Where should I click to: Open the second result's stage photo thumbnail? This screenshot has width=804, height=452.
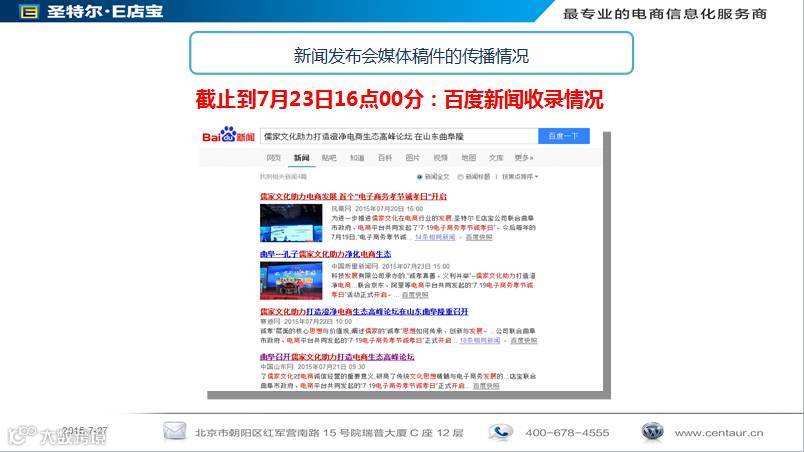pos(291,280)
